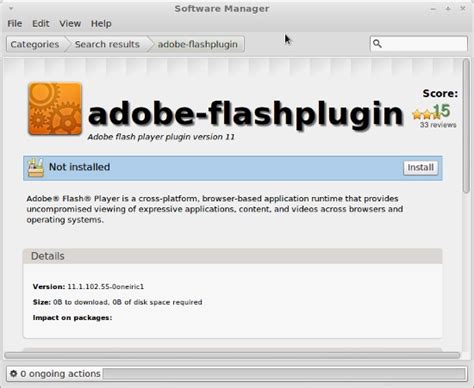Click the Not installed package box icon
Viewport: 474px width, 388px height.
click(x=36, y=168)
